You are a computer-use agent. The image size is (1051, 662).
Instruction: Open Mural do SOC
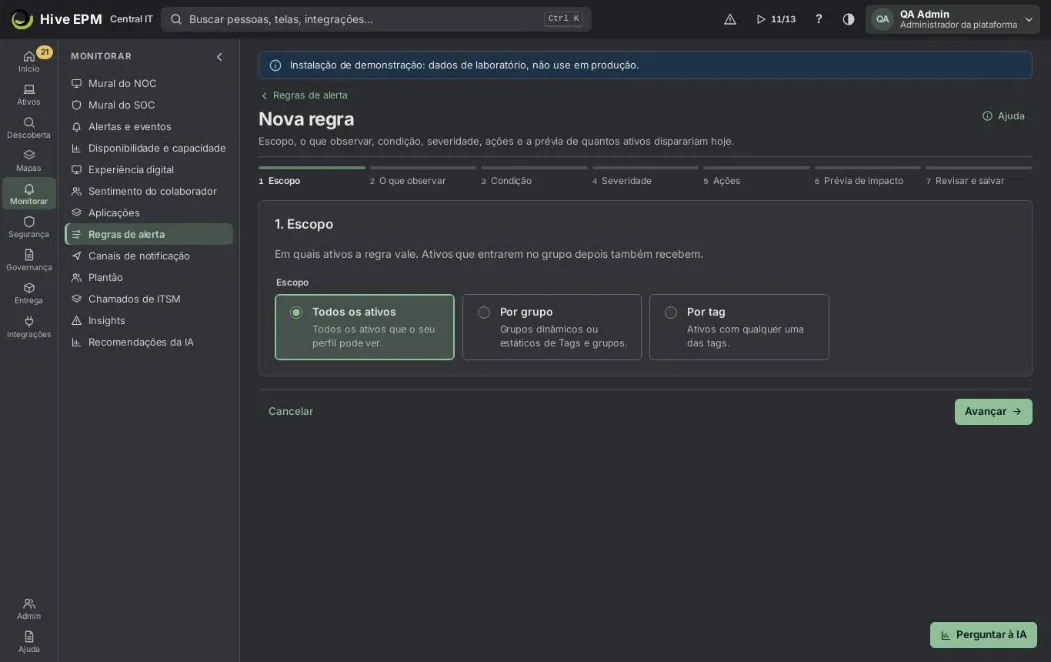[149, 105]
